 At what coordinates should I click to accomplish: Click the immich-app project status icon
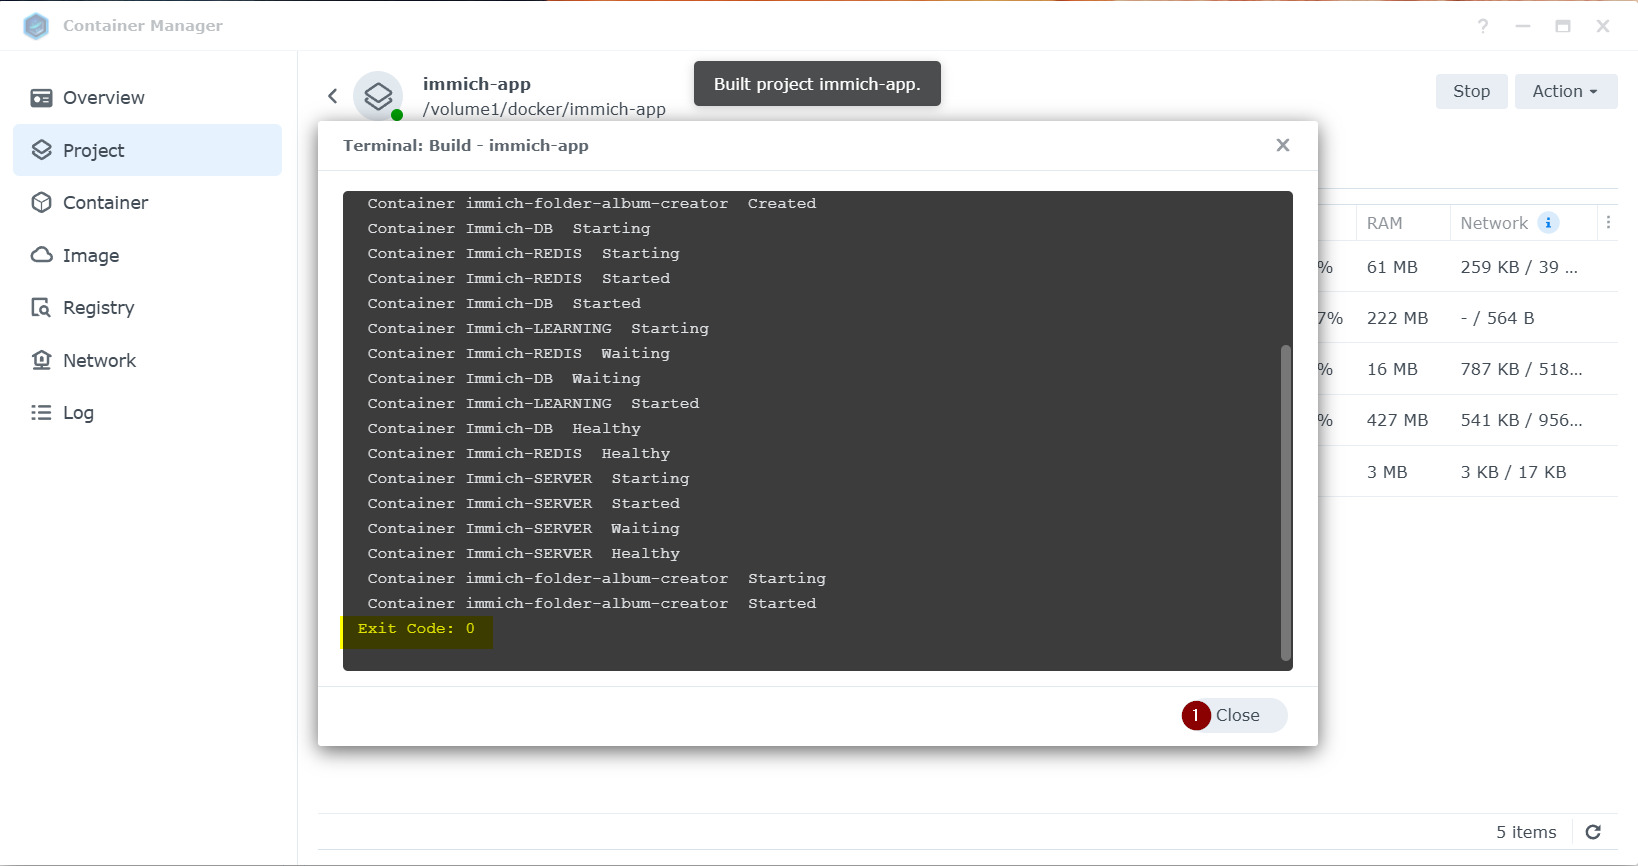pyautogui.click(x=378, y=96)
